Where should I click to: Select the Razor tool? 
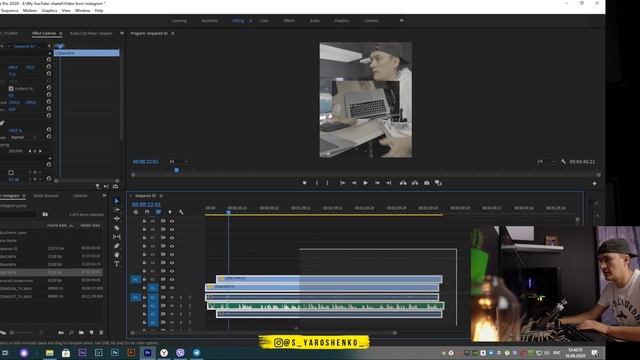[x=116, y=228]
